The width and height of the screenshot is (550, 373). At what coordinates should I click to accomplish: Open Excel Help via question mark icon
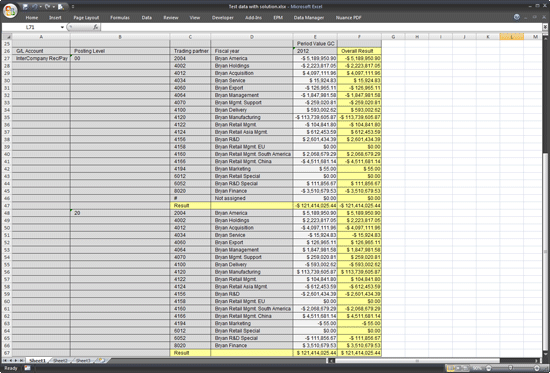click(x=517, y=17)
